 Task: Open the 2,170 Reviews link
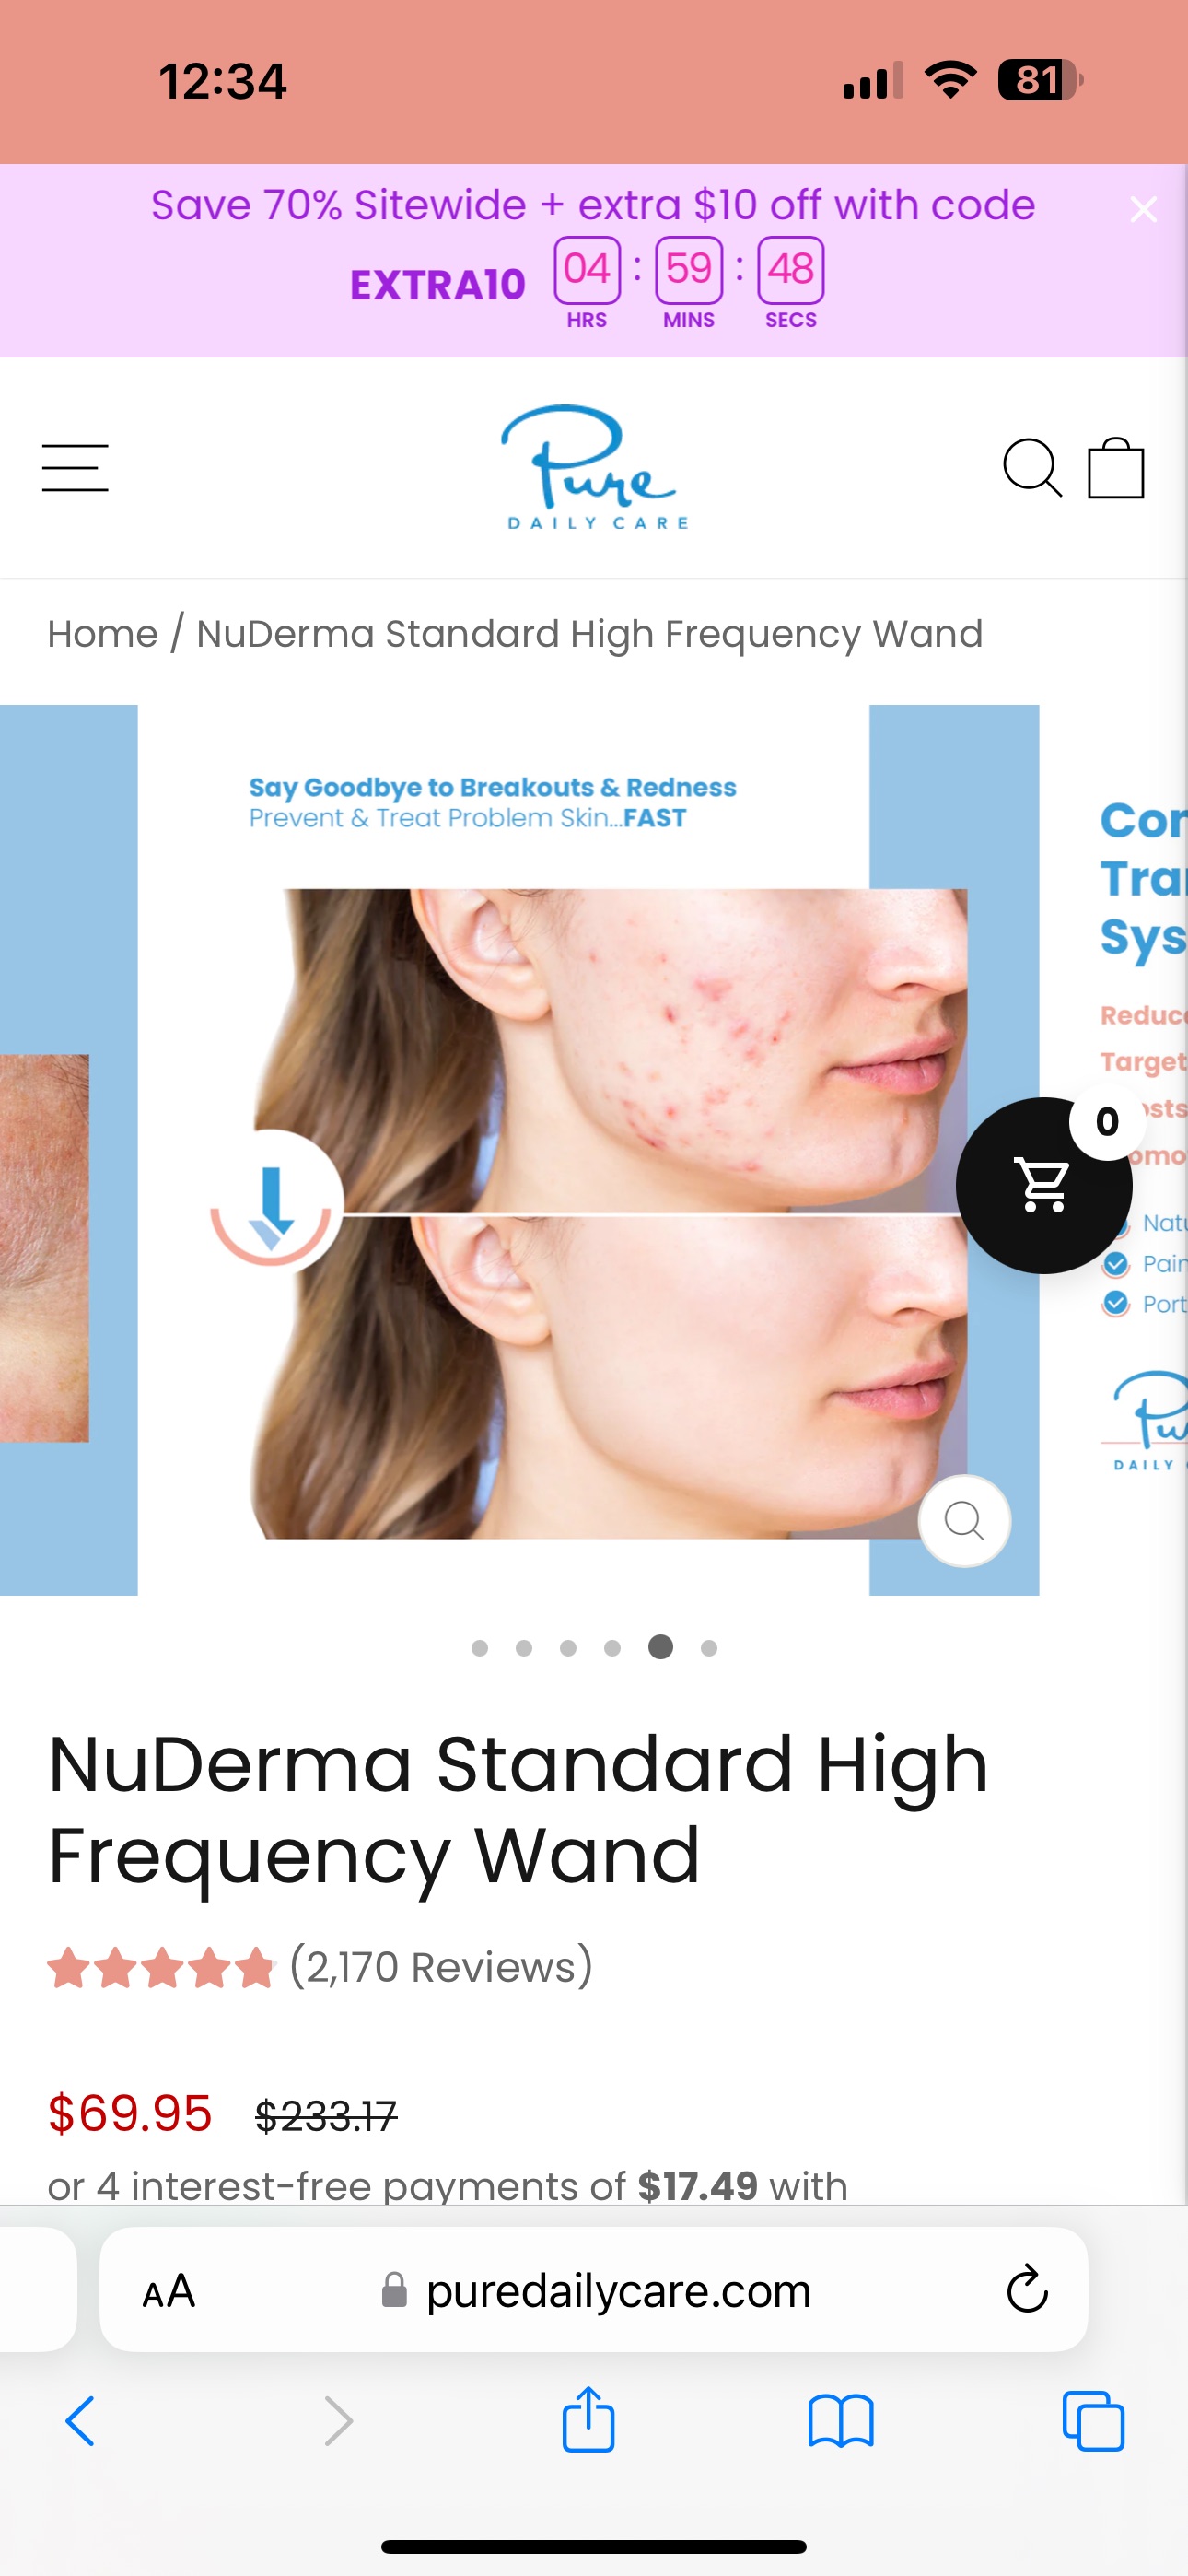tap(441, 1966)
